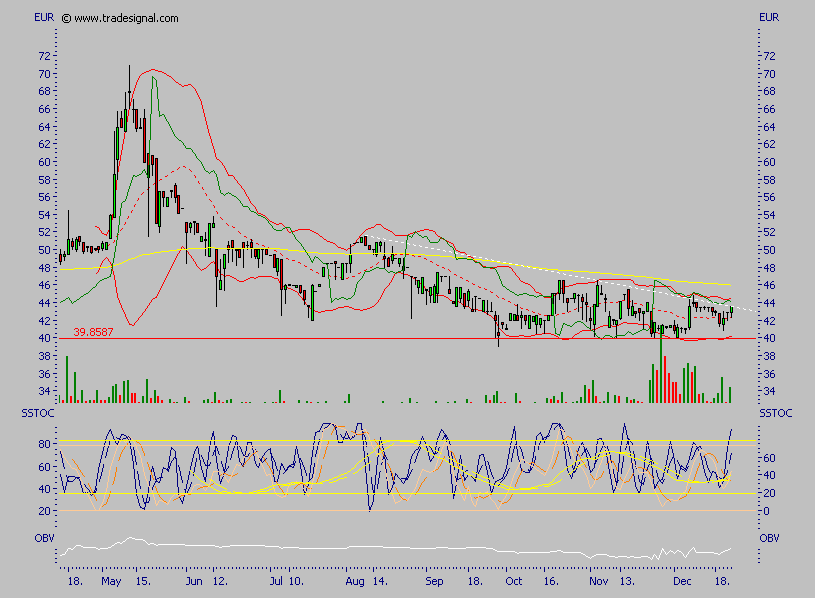Pick the Oct date label on time axis
This screenshot has width=815, height=598.
click(x=514, y=581)
